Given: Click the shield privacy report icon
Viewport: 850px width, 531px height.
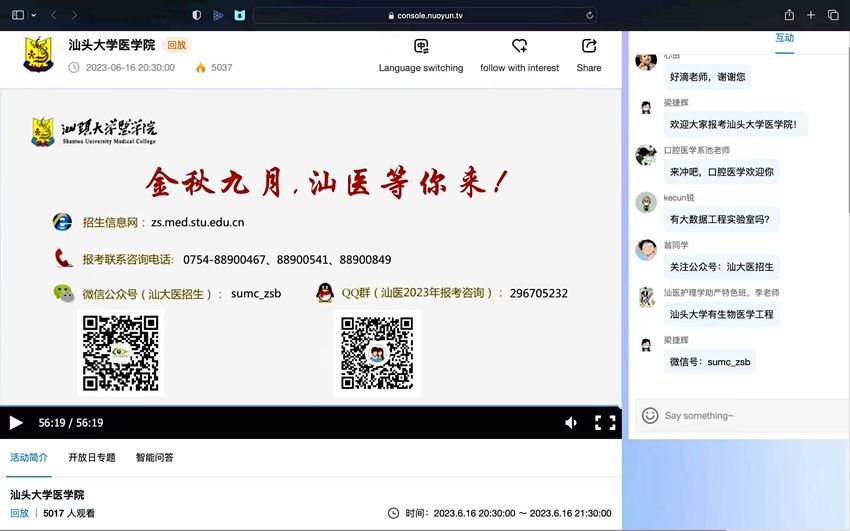Looking at the screenshot, I should 196,15.
